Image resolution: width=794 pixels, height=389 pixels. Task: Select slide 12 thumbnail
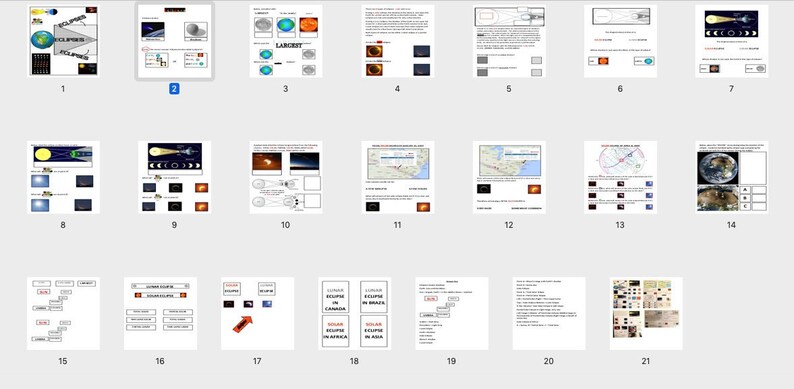click(509, 177)
